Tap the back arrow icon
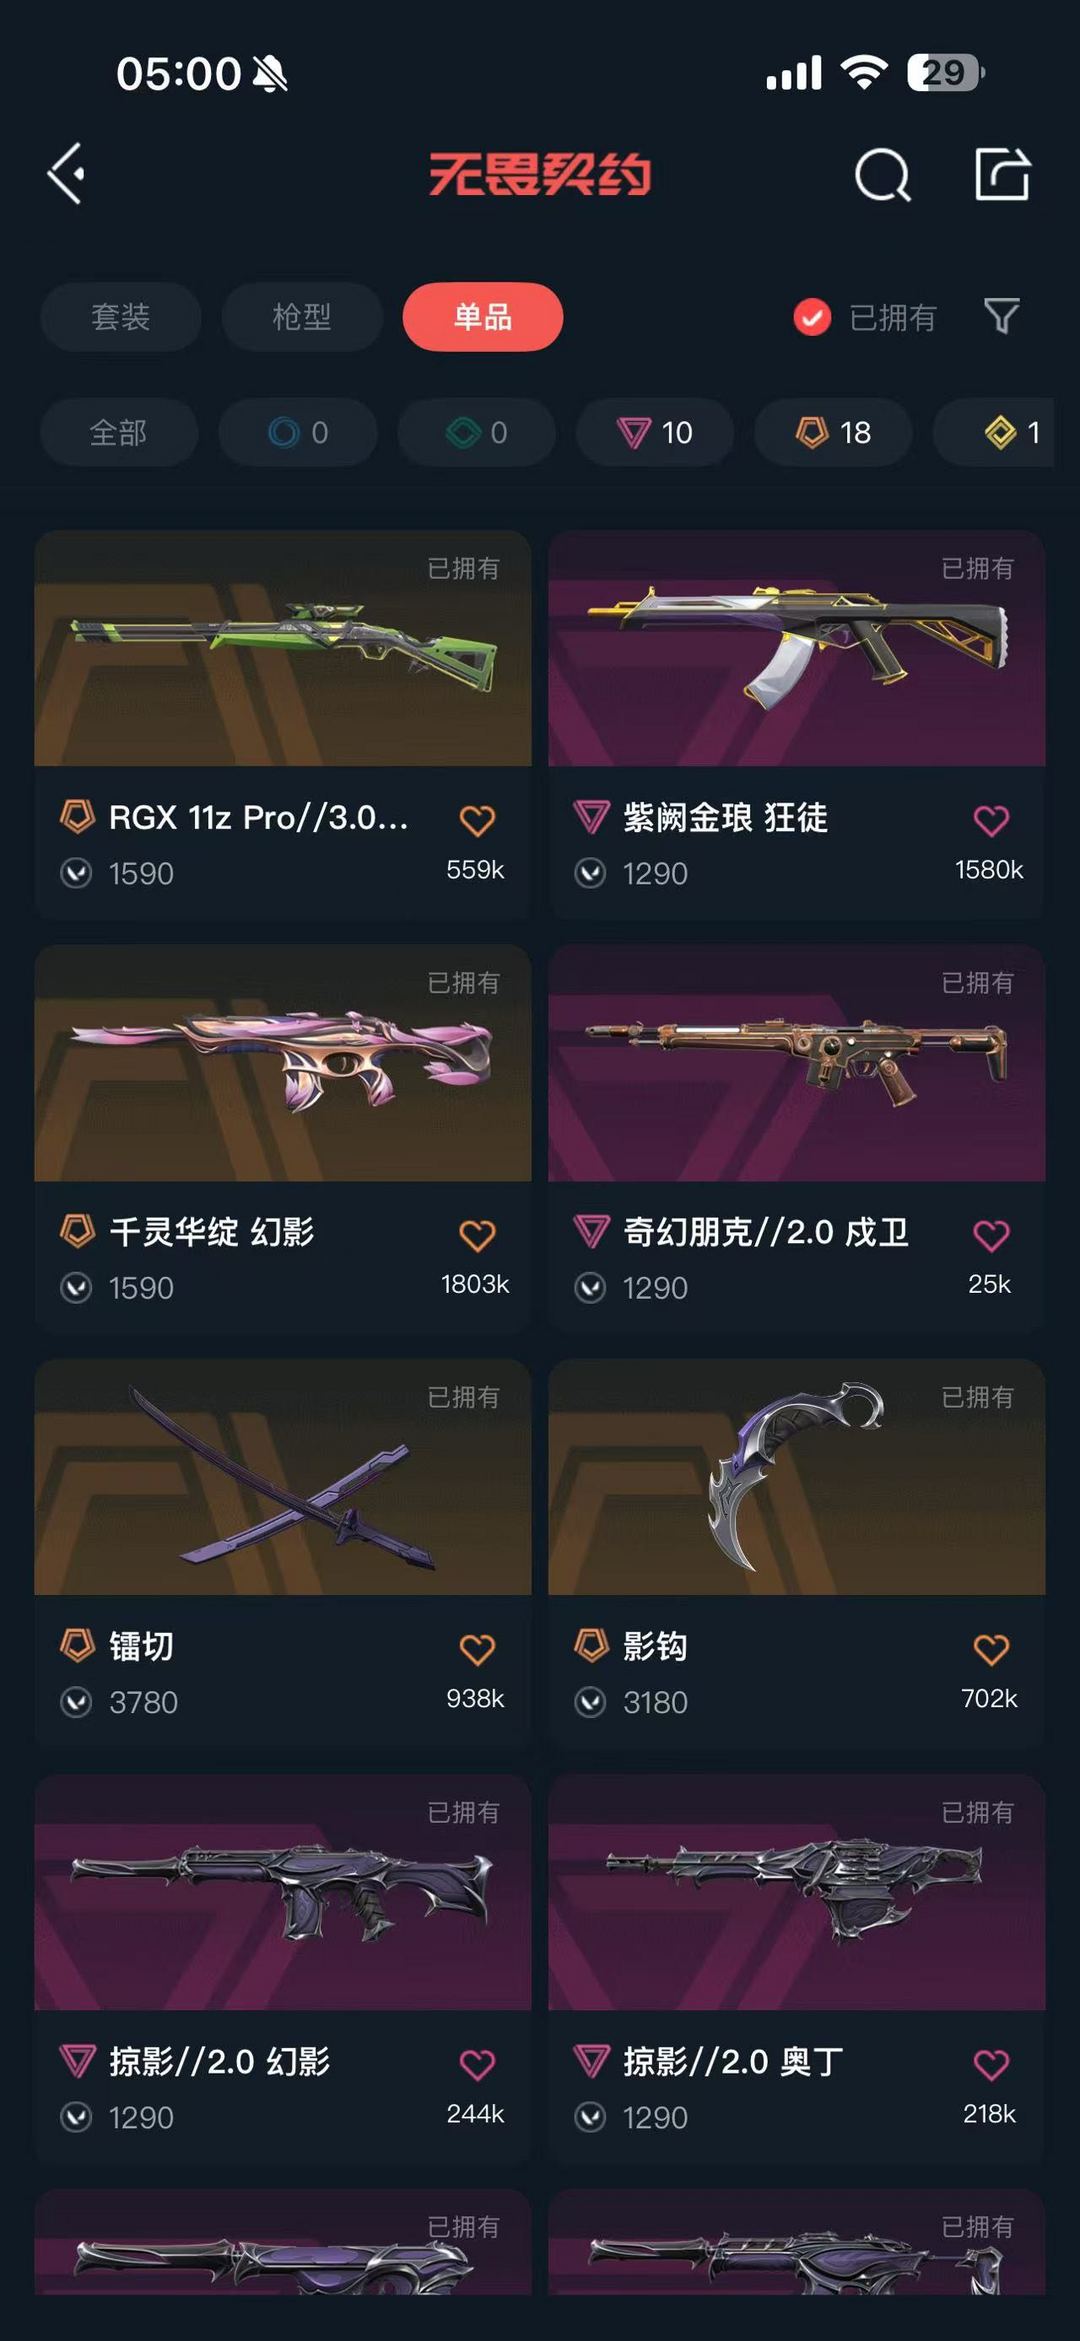1080x2341 pixels. pos(66,174)
